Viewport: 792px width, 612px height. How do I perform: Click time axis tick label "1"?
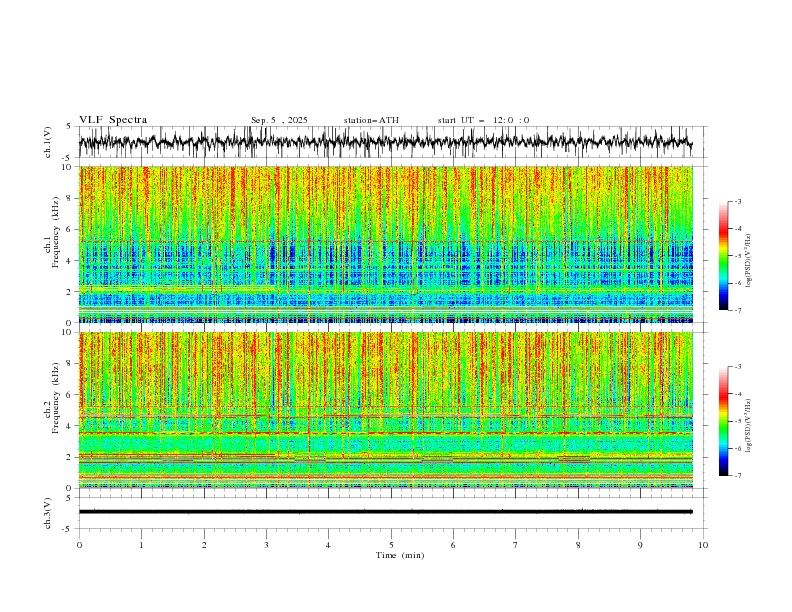[141, 545]
